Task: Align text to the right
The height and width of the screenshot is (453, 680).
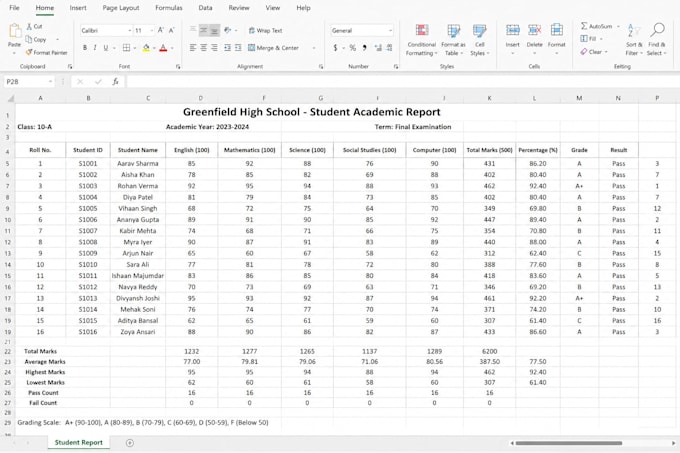Action: (214, 48)
